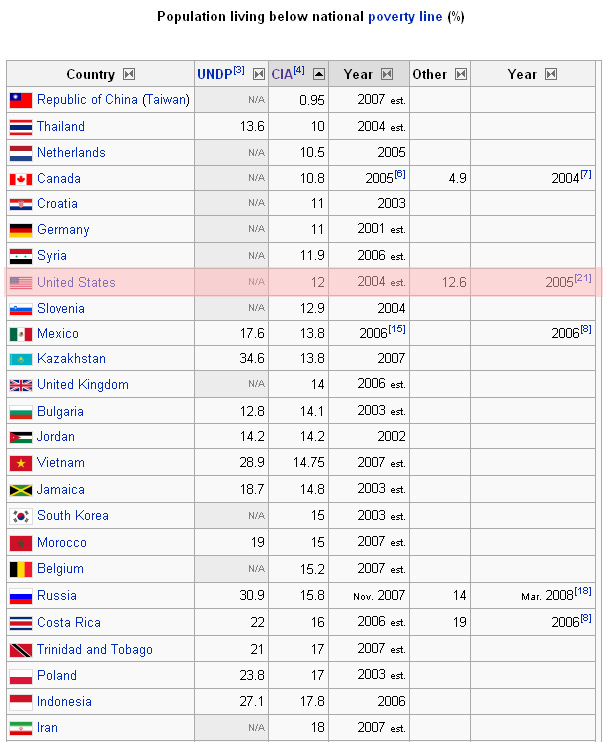Click the Mexico flag icon
The height and width of the screenshot is (742, 612).
[x=21, y=334]
